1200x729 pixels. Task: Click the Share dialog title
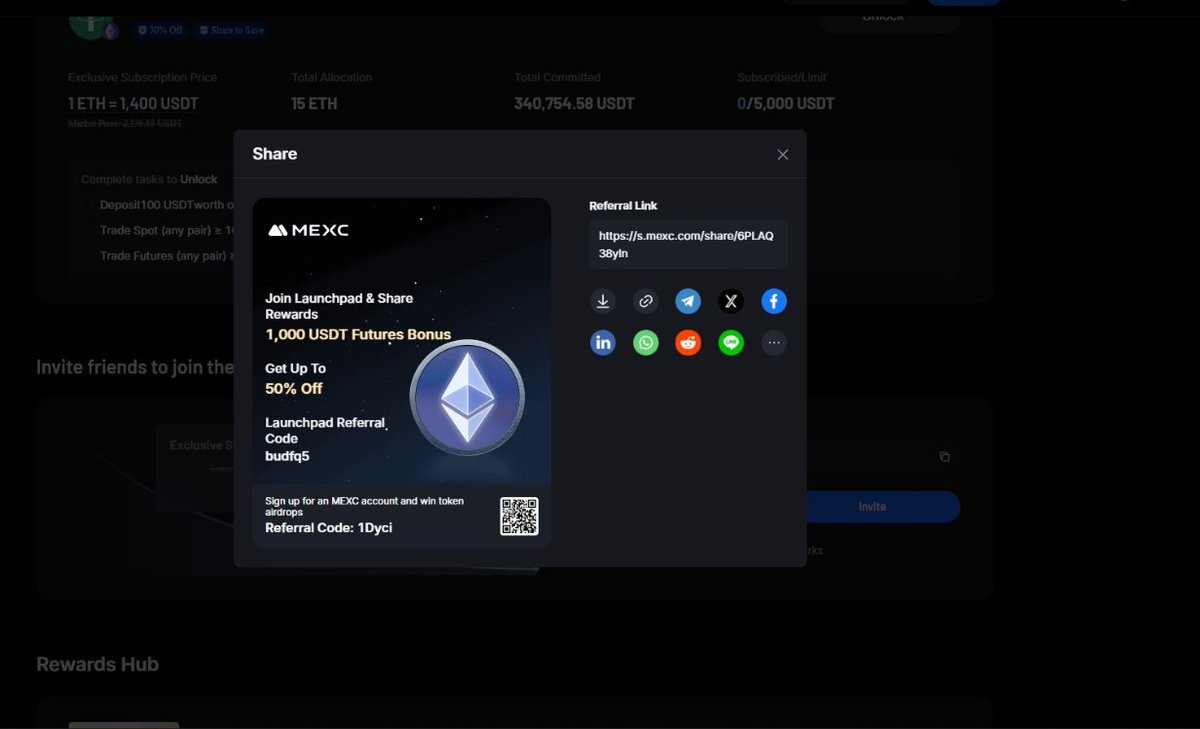pyautogui.click(x=275, y=154)
